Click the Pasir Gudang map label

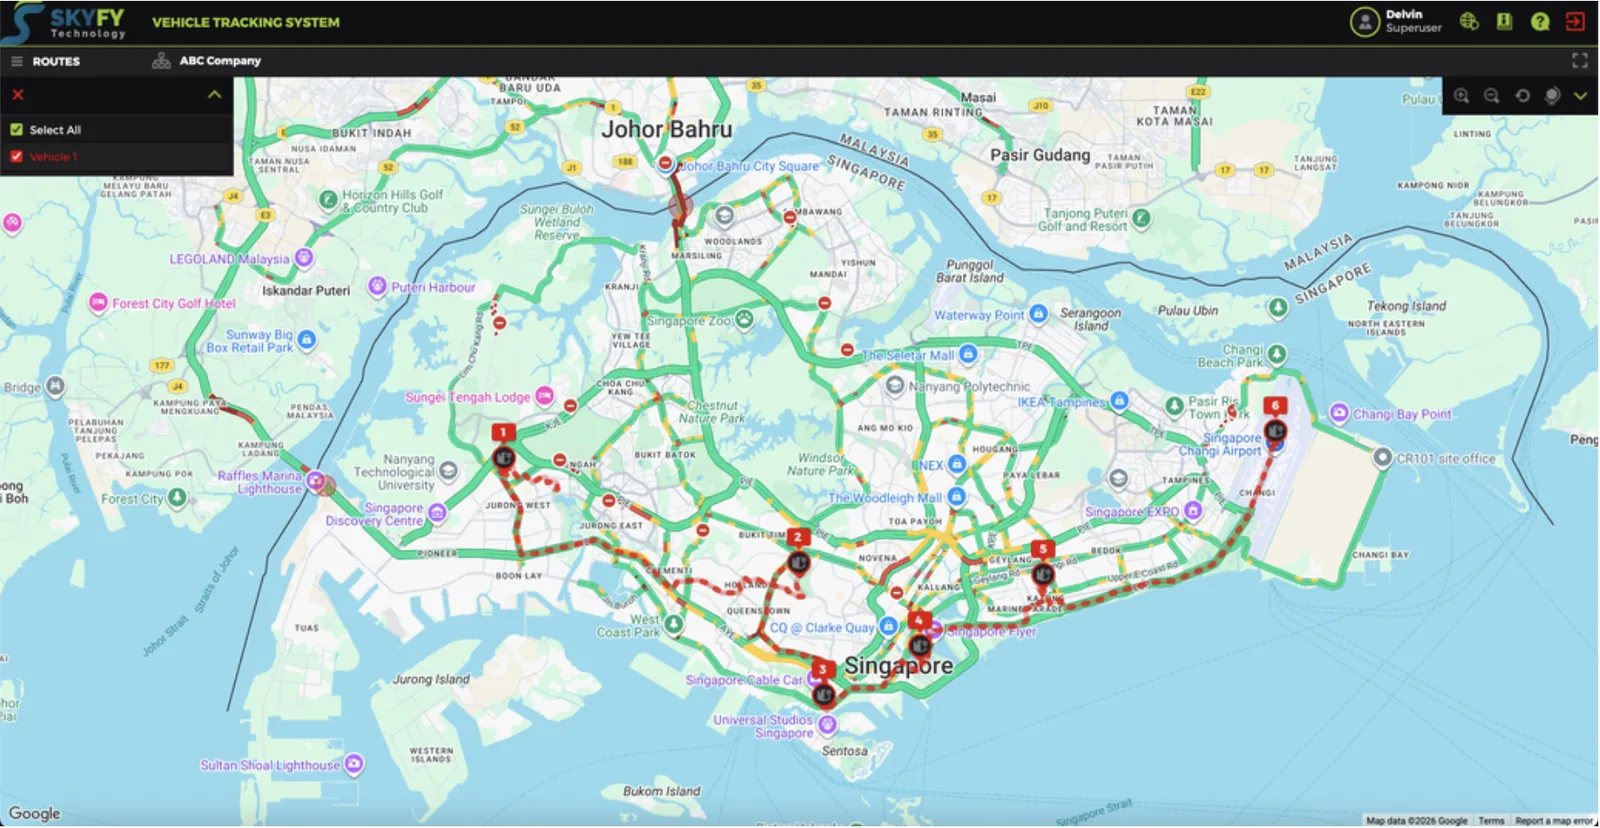[1040, 155]
